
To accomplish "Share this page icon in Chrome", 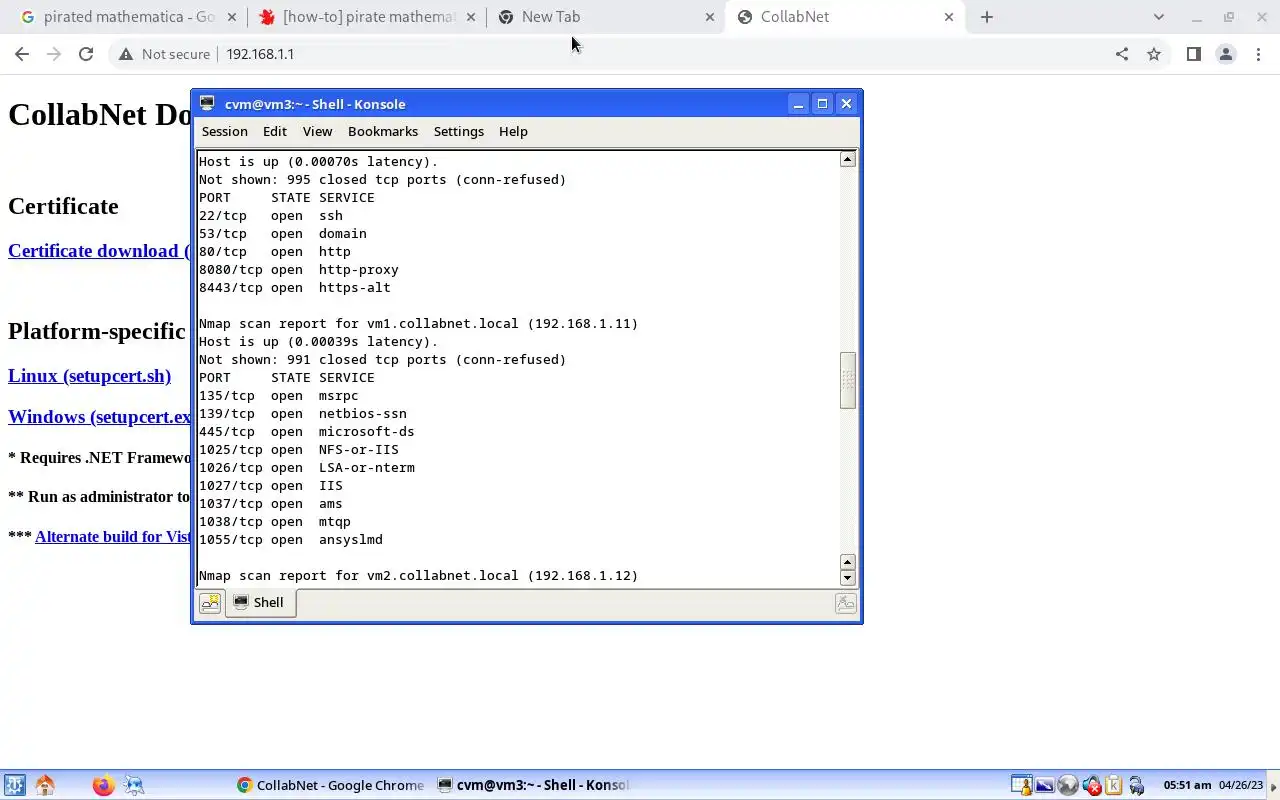I will [x=1122, y=54].
